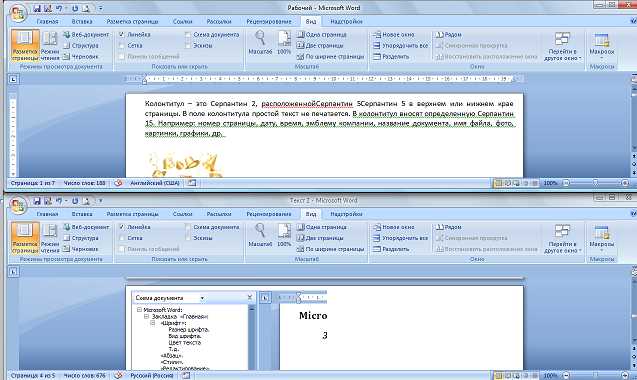The width and height of the screenshot is (637, 380).
Task: Toggle the Линейка checkbox in the Текст 2 window
Action: click(x=122, y=227)
